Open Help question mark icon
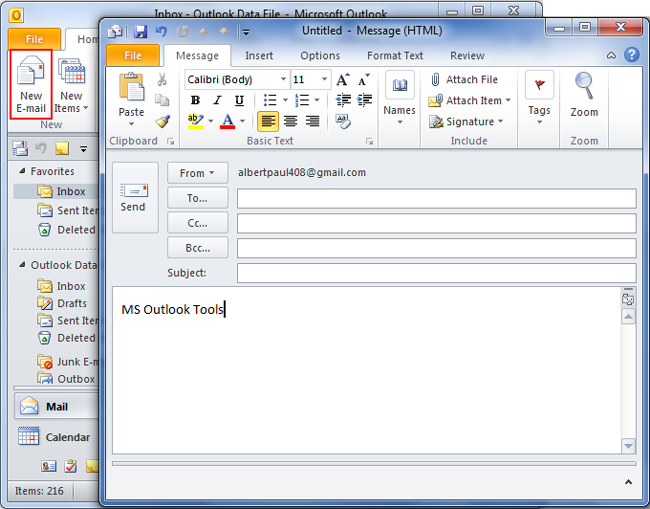The image size is (650, 509). pyautogui.click(x=631, y=55)
